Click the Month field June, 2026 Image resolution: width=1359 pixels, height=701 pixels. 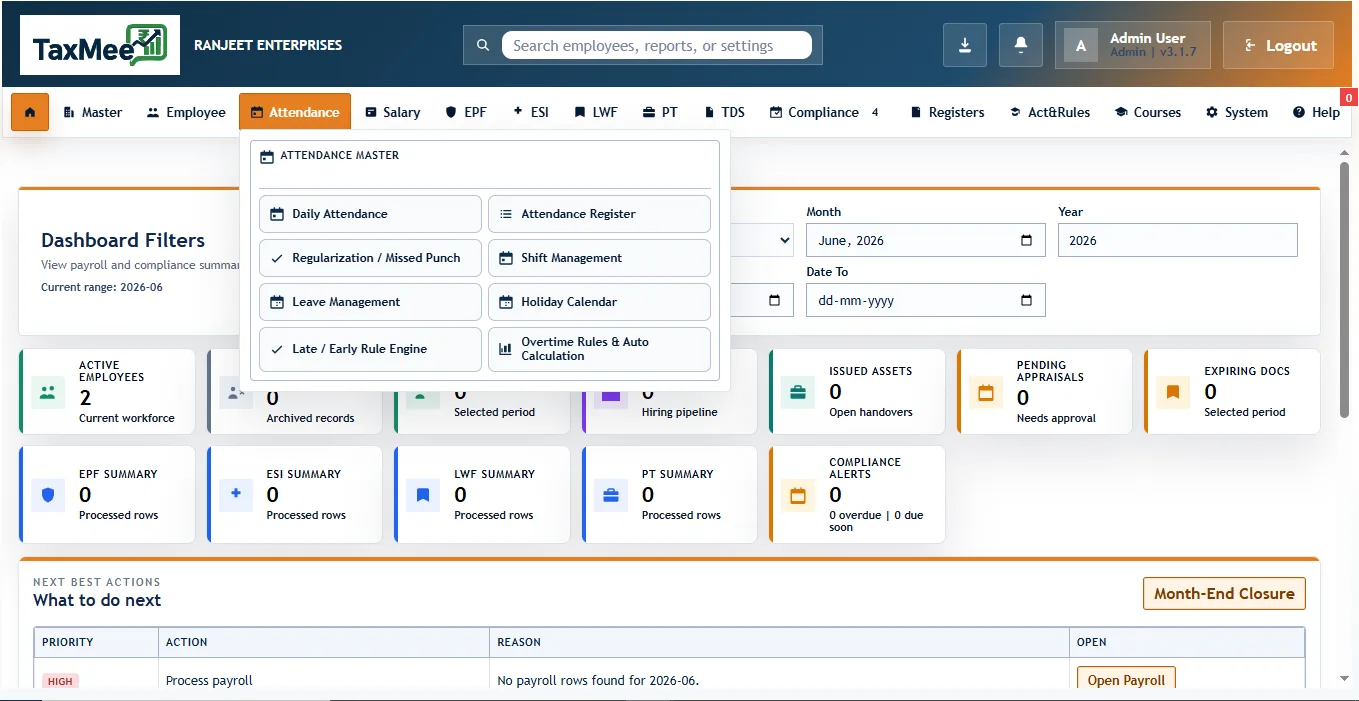coord(926,240)
